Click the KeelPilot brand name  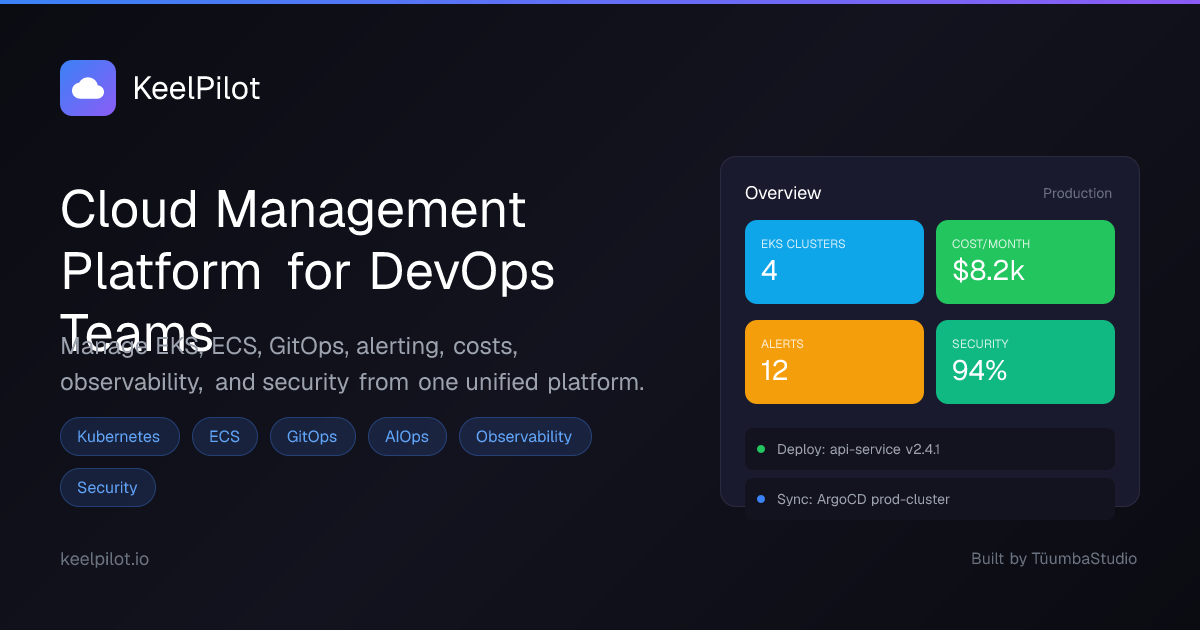point(196,88)
